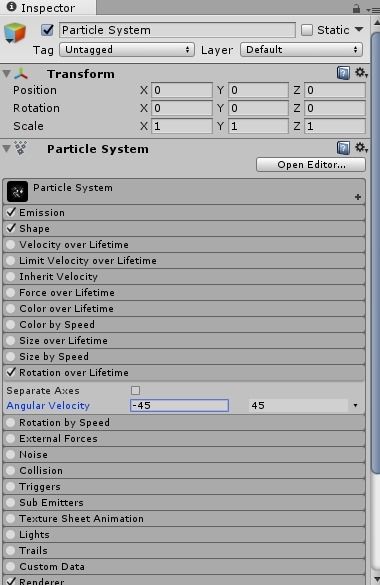The image size is (380, 585).
Task: Enable the Collision module toggle
Action: point(11,470)
